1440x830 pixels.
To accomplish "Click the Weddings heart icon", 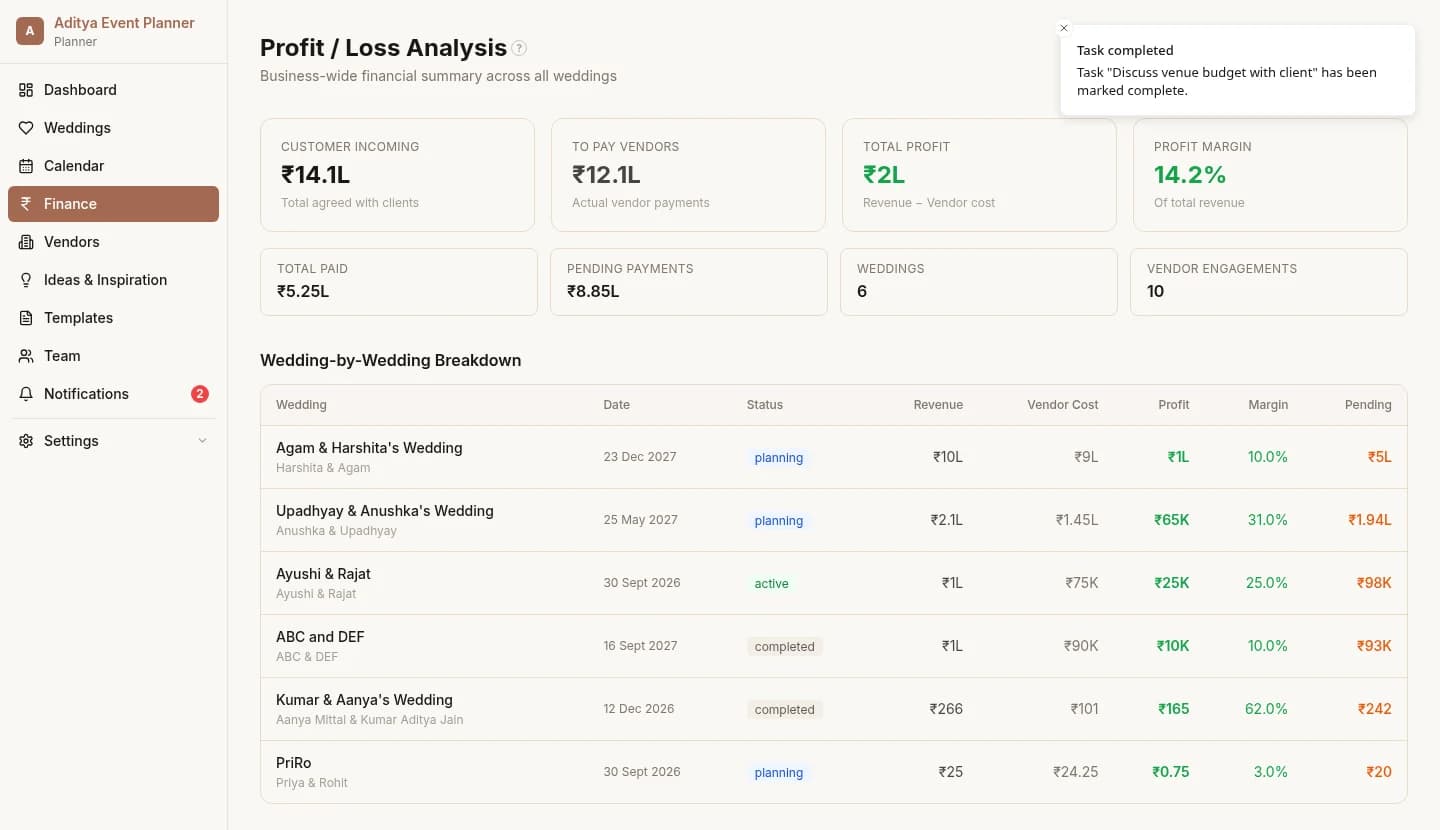I will [26, 128].
